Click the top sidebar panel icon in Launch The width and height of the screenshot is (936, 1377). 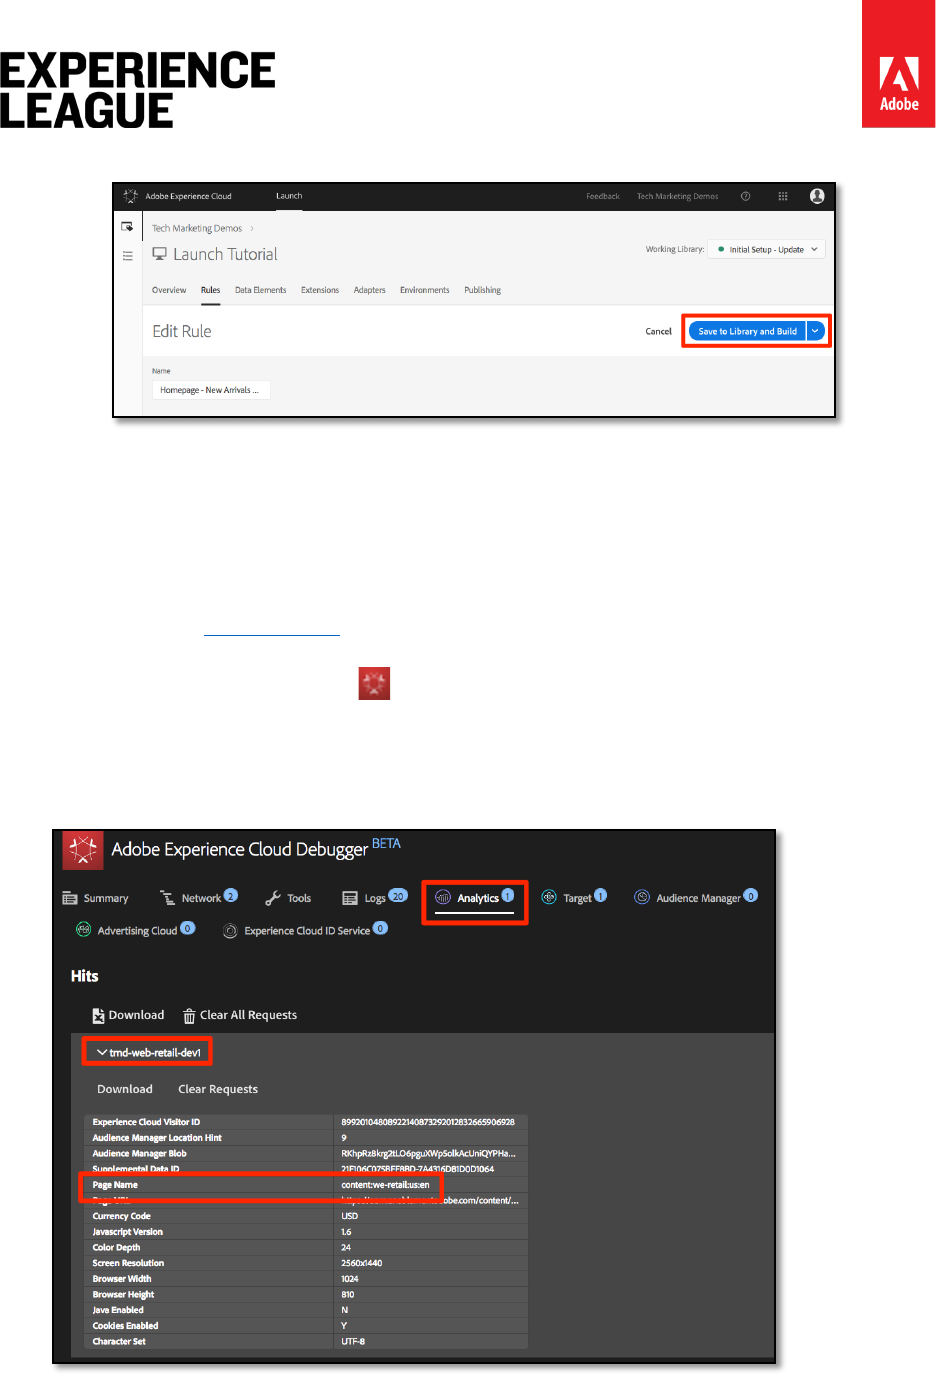127,227
